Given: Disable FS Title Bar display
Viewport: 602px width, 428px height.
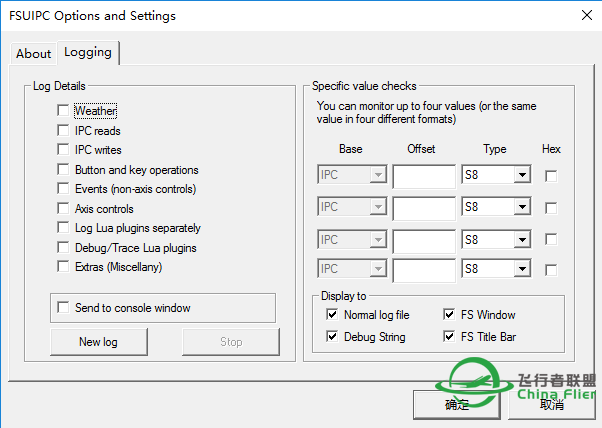Looking at the screenshot, I should [450, 337].
